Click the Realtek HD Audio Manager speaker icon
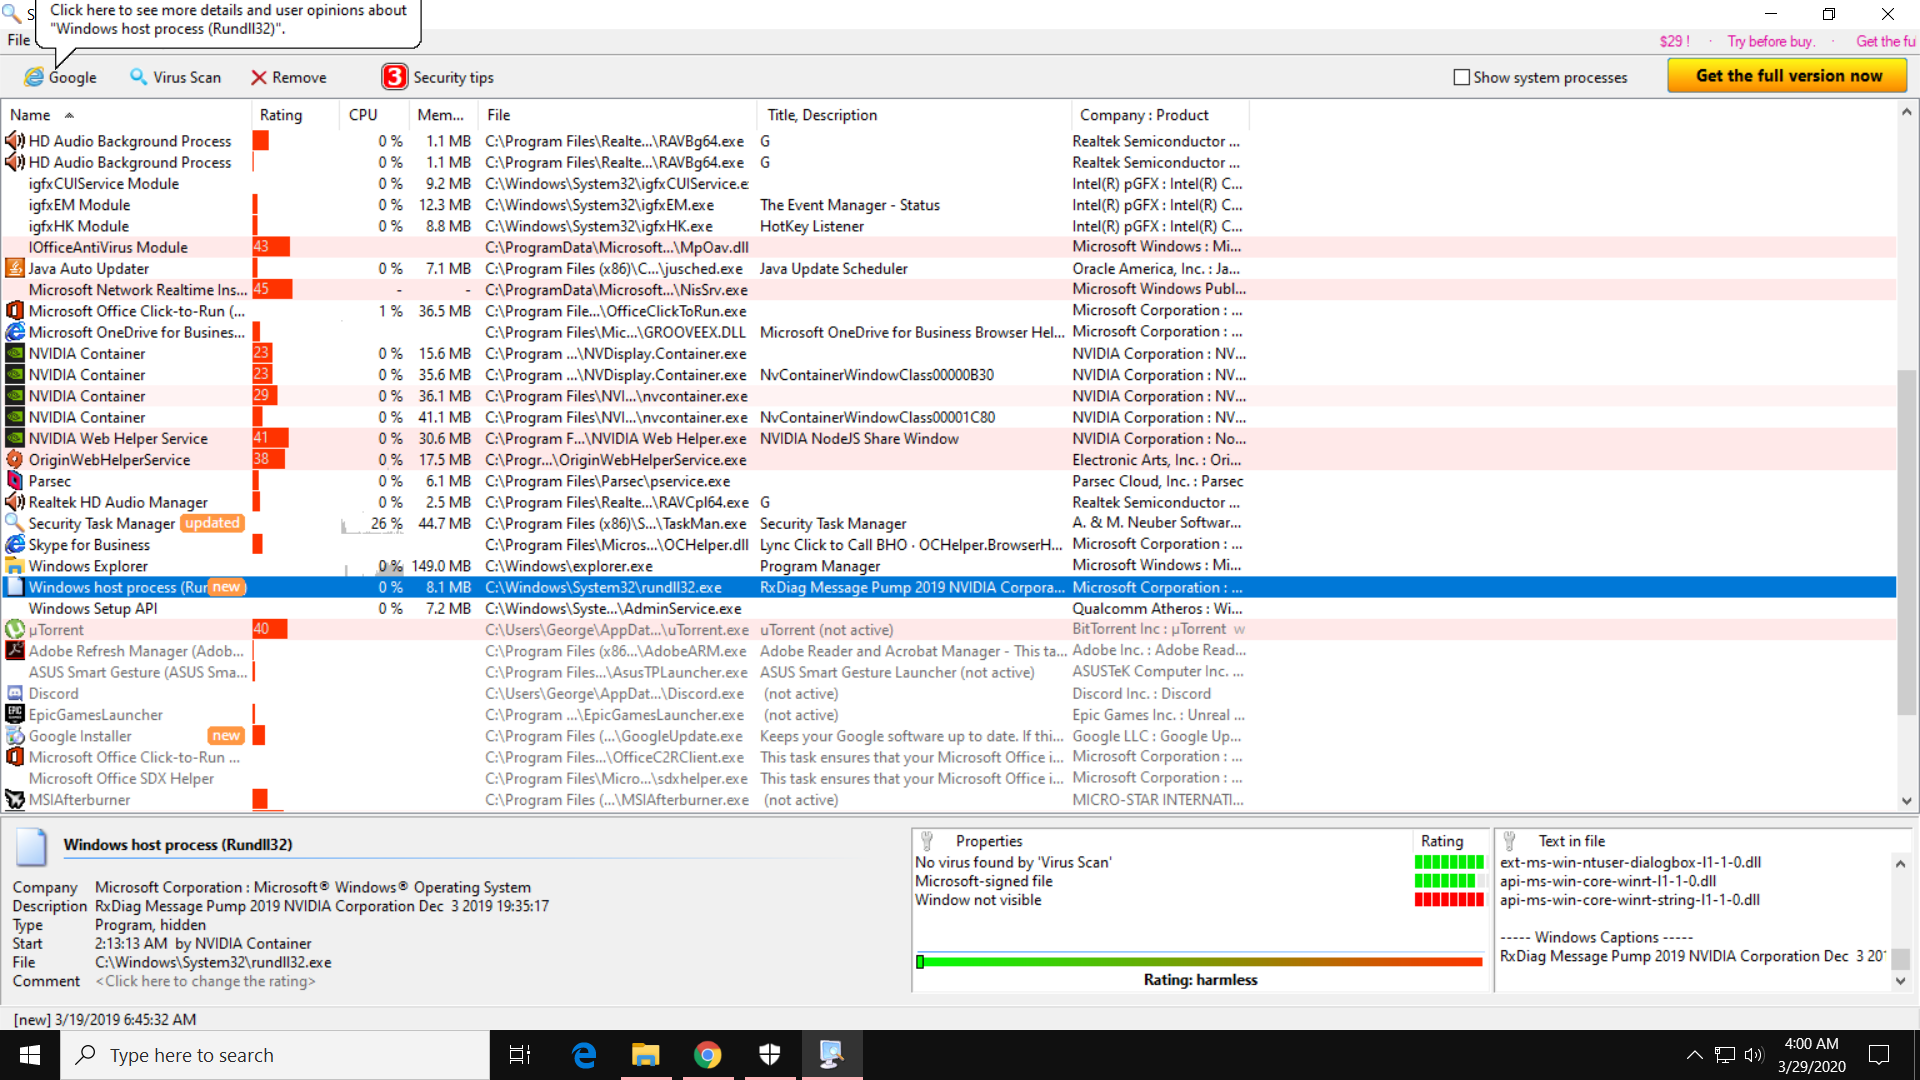The width and height of the screenshot is (1920, 1080). click(x=15, y=502)
